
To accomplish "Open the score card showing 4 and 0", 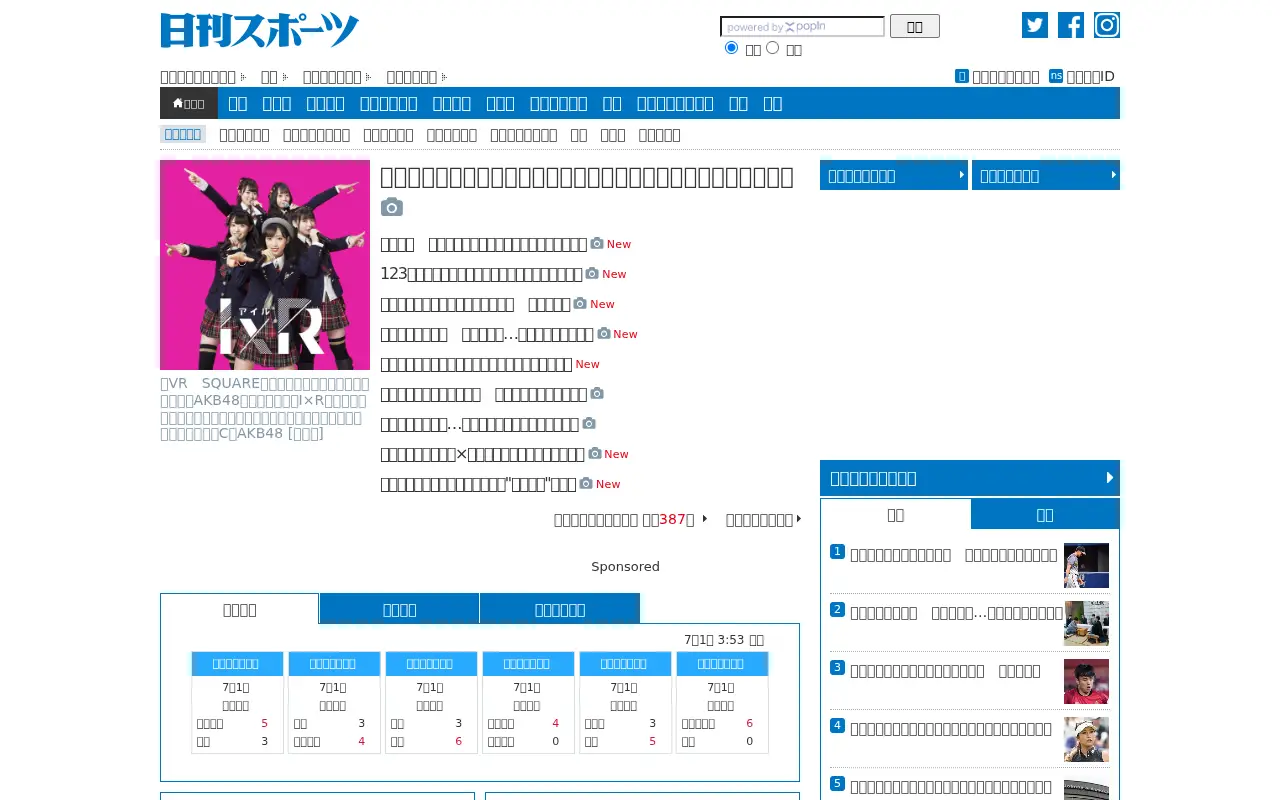I will (x=527, y=702).
